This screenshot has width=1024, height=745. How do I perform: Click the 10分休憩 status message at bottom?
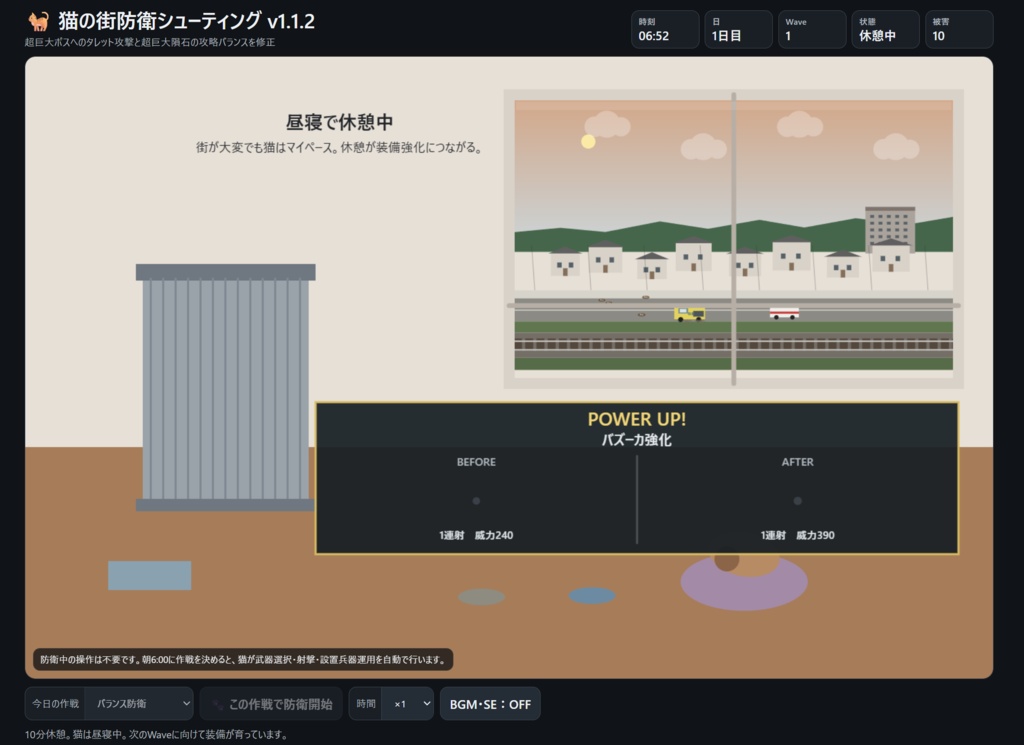point(157,735)
